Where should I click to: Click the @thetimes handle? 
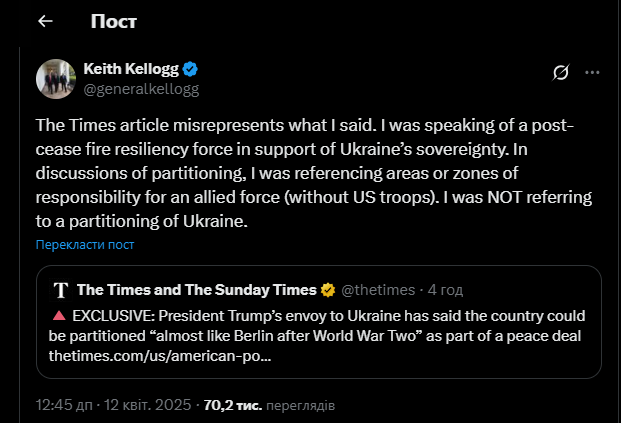[379, 290]
